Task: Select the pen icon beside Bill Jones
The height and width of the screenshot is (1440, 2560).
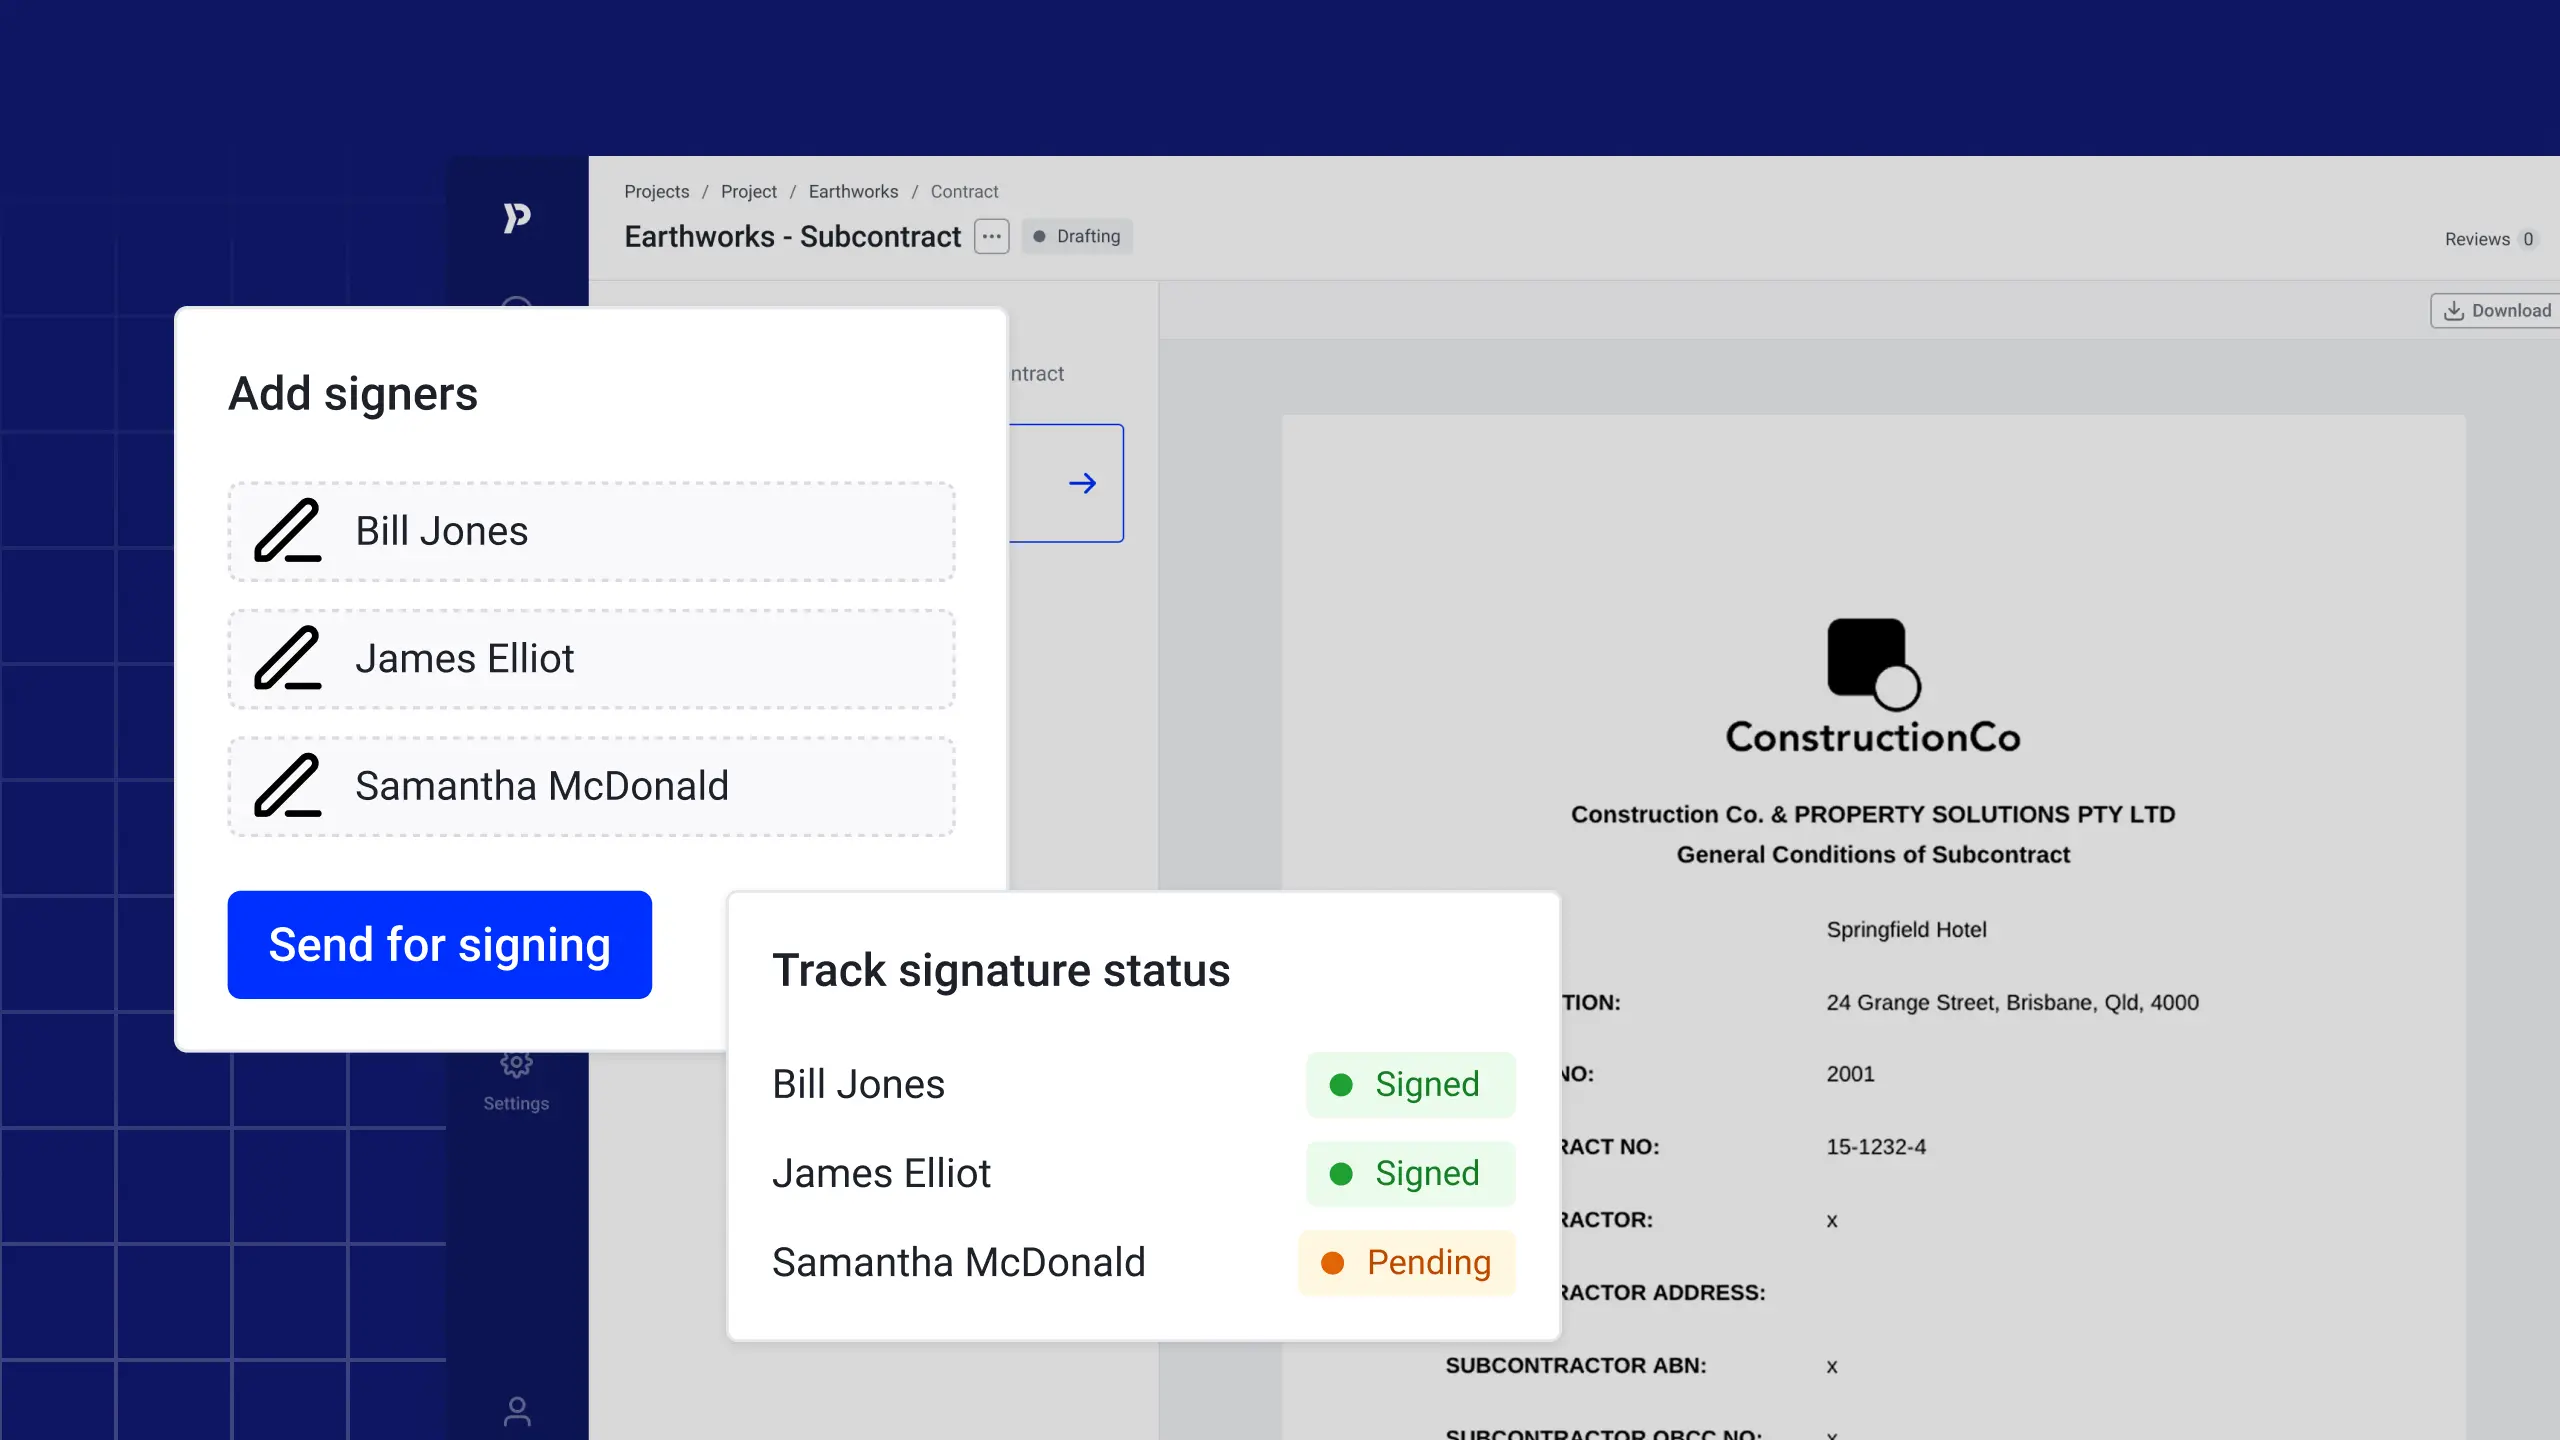Action: coord(287,531)
